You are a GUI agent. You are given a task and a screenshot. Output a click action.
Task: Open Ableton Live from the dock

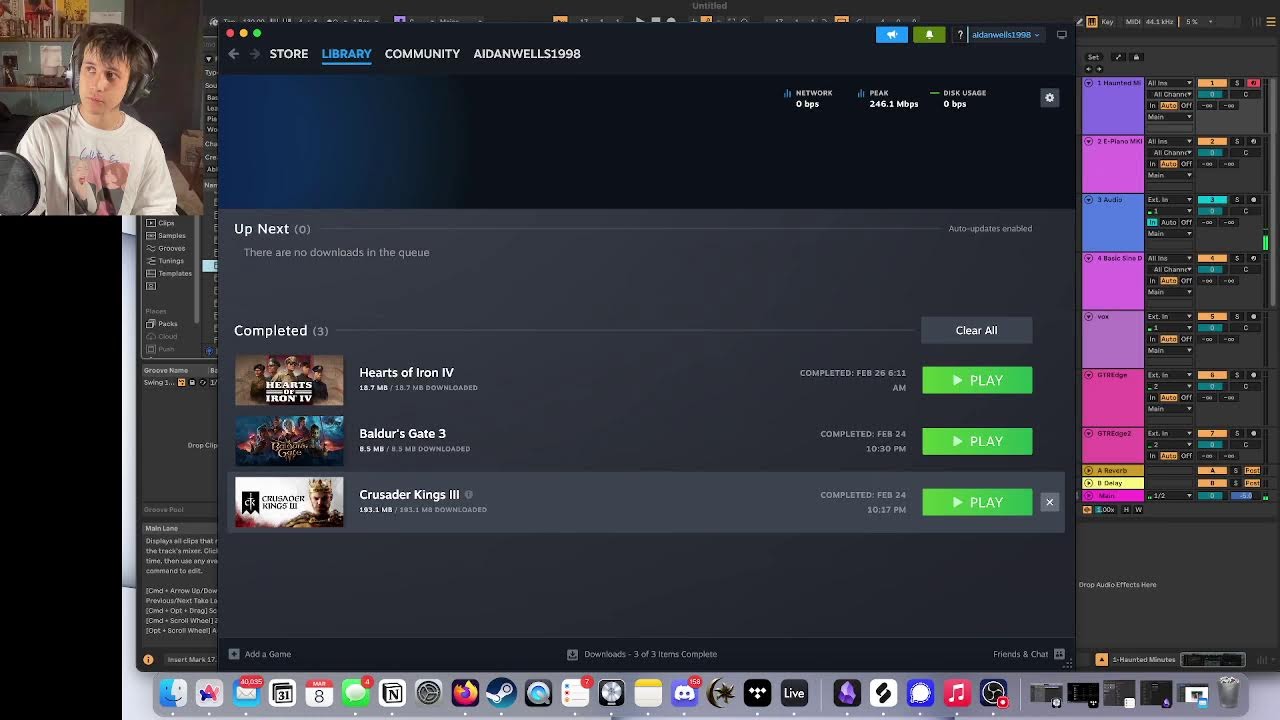click(794, 693)
